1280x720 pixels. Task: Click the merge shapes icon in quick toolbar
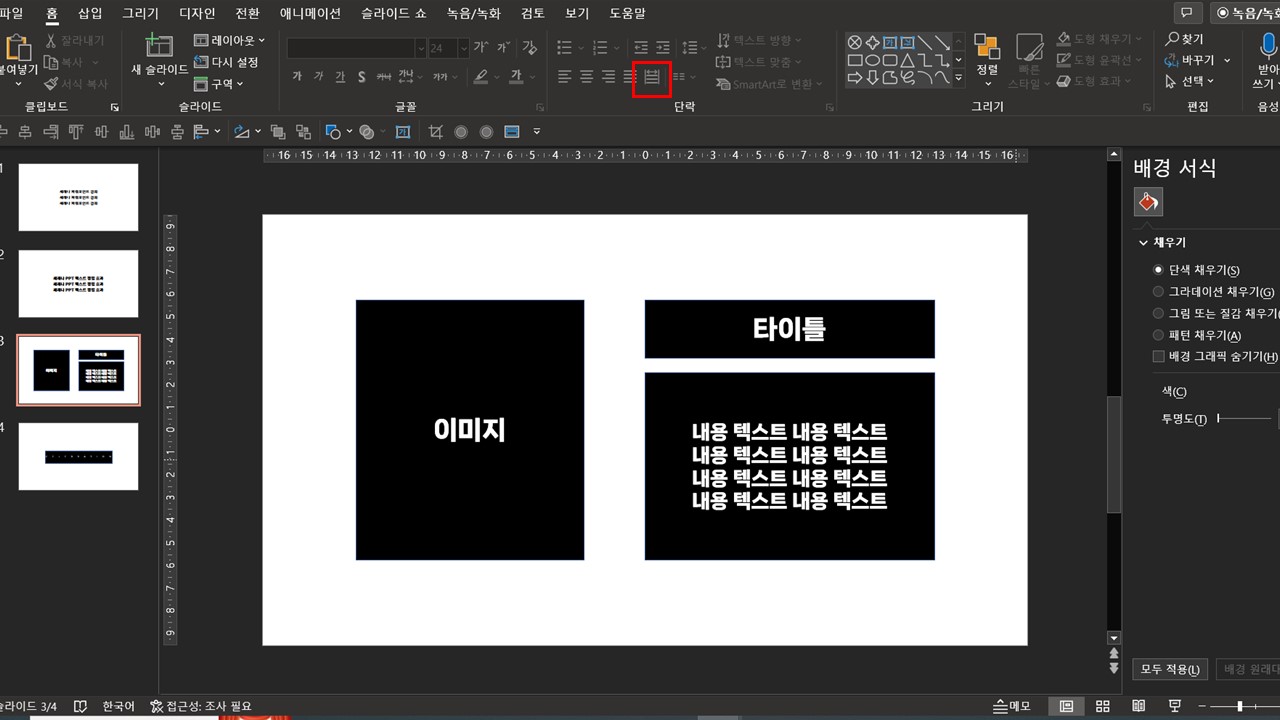tap(367, 132)
